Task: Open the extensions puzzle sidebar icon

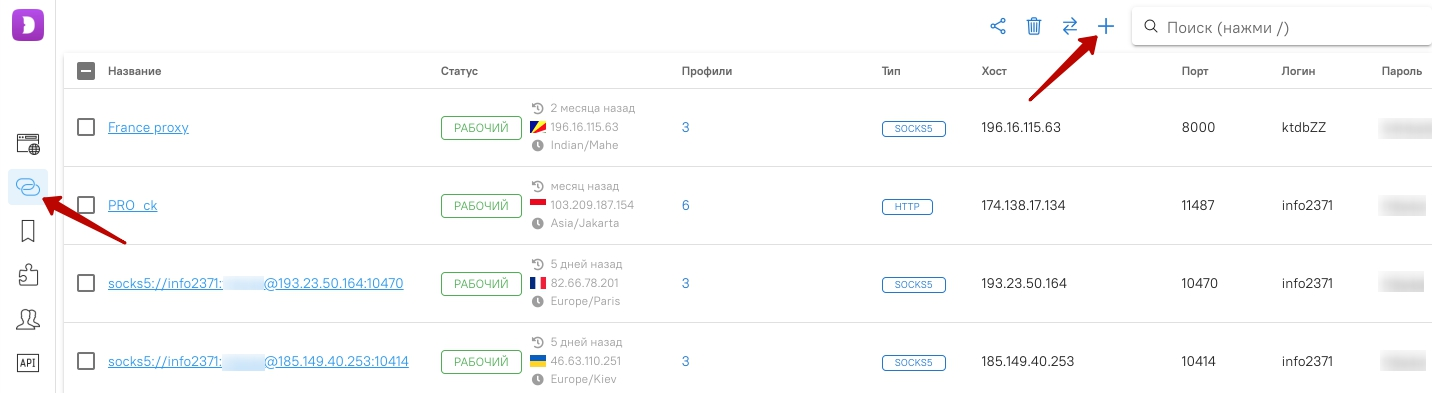Action: point(28,275)
